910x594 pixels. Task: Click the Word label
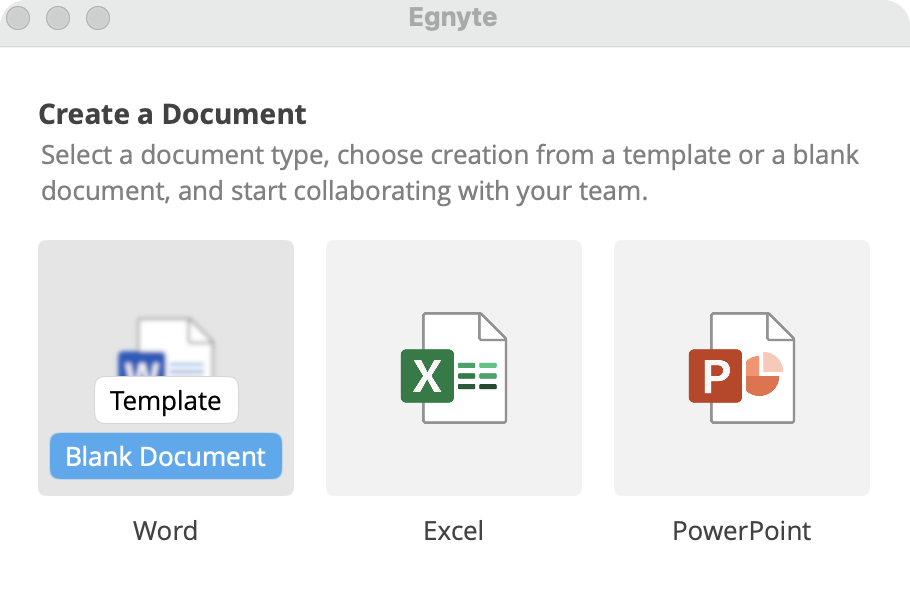point(165,530)
